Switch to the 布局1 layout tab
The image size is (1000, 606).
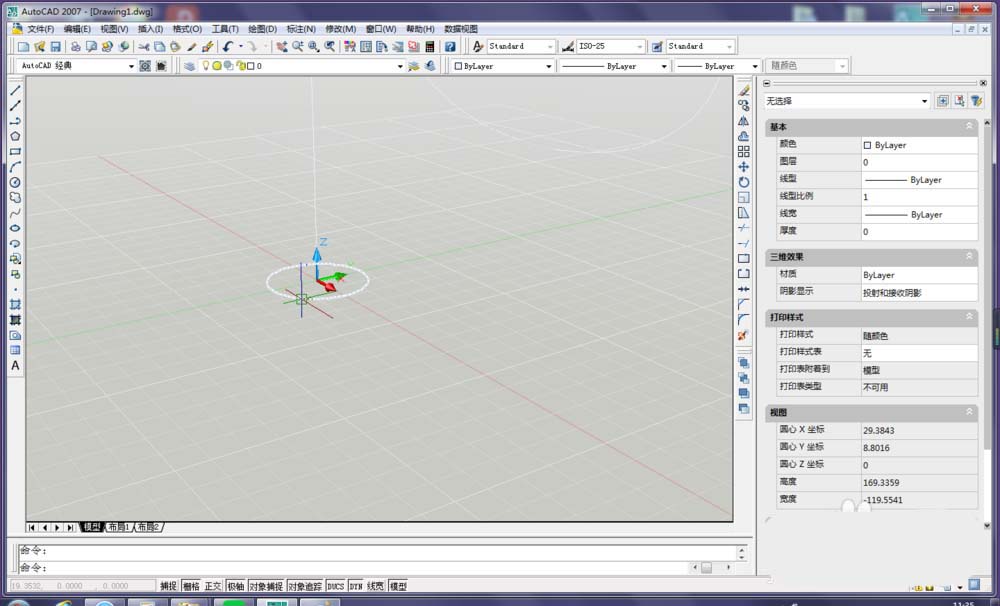[119, 527]
